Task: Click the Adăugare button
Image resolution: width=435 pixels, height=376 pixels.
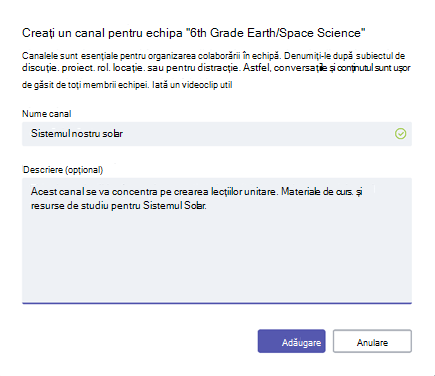Action: (291, 341)
